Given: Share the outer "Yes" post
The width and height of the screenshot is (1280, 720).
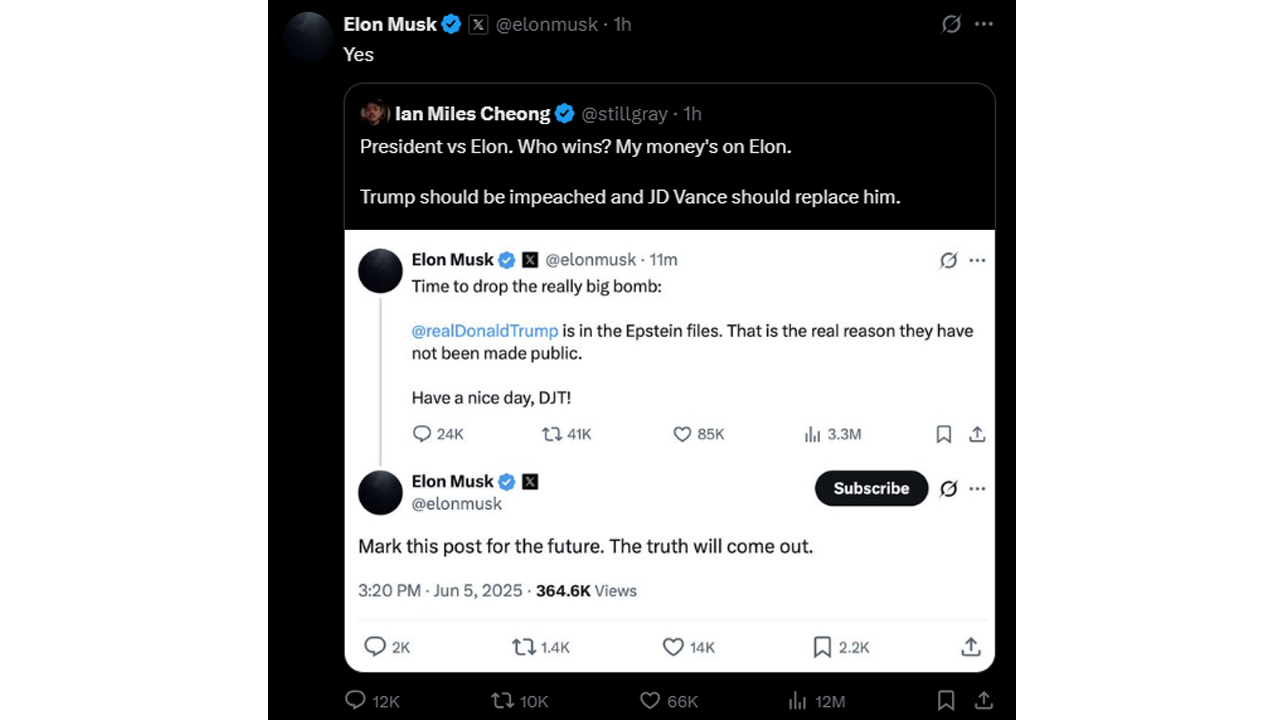Looking at the screenshot, I should pos(983,700).
